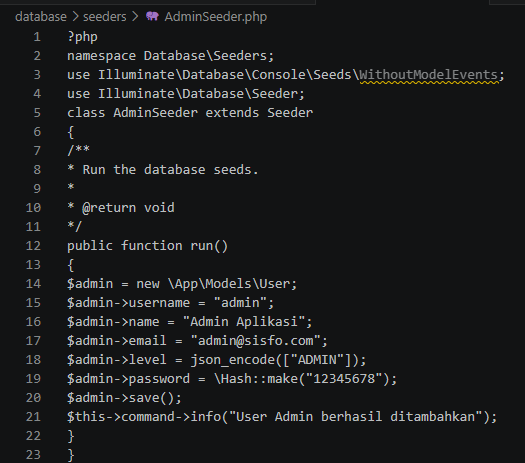Click 'public function run()' declaration
Viewport: 525px width, 463px height.
pyautogui.click(x=147, y=246)
